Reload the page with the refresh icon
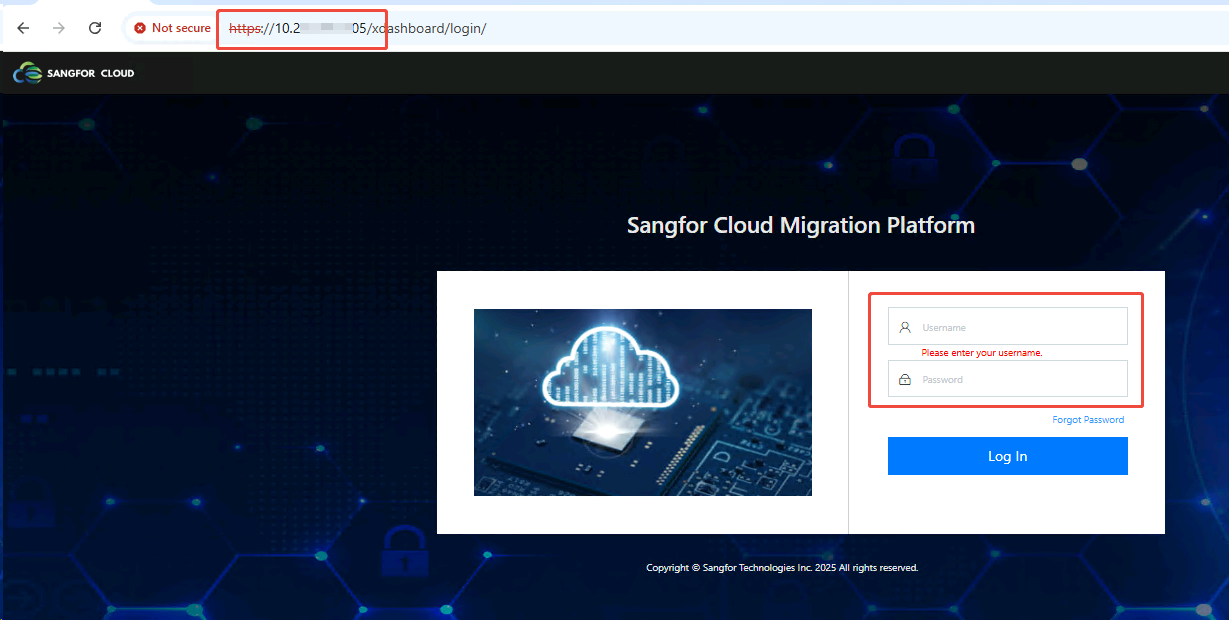The height and width of the screenshot is (620, 1229). click(95, 28)
